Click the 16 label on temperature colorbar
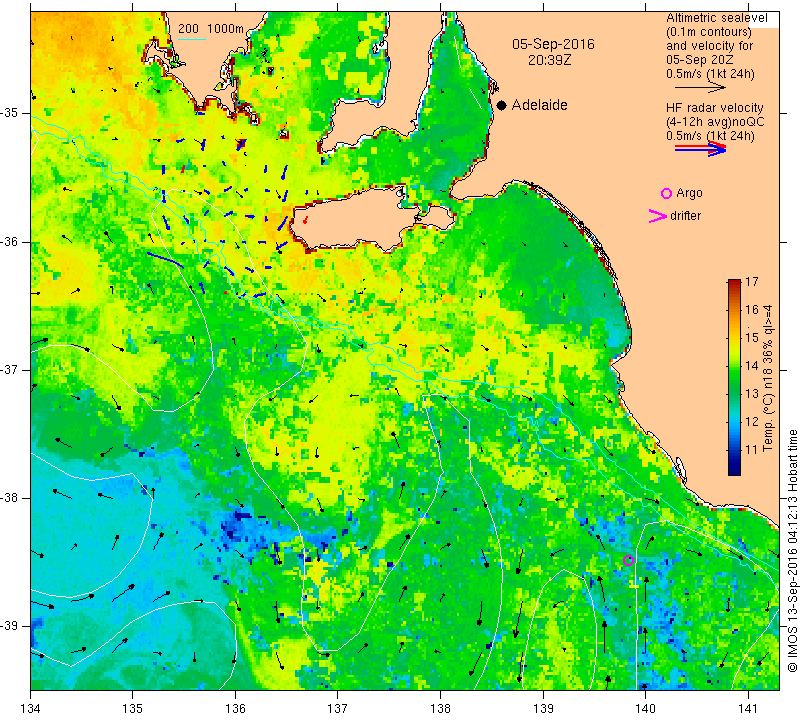This screenshot has width=800, height=720. 752,310
